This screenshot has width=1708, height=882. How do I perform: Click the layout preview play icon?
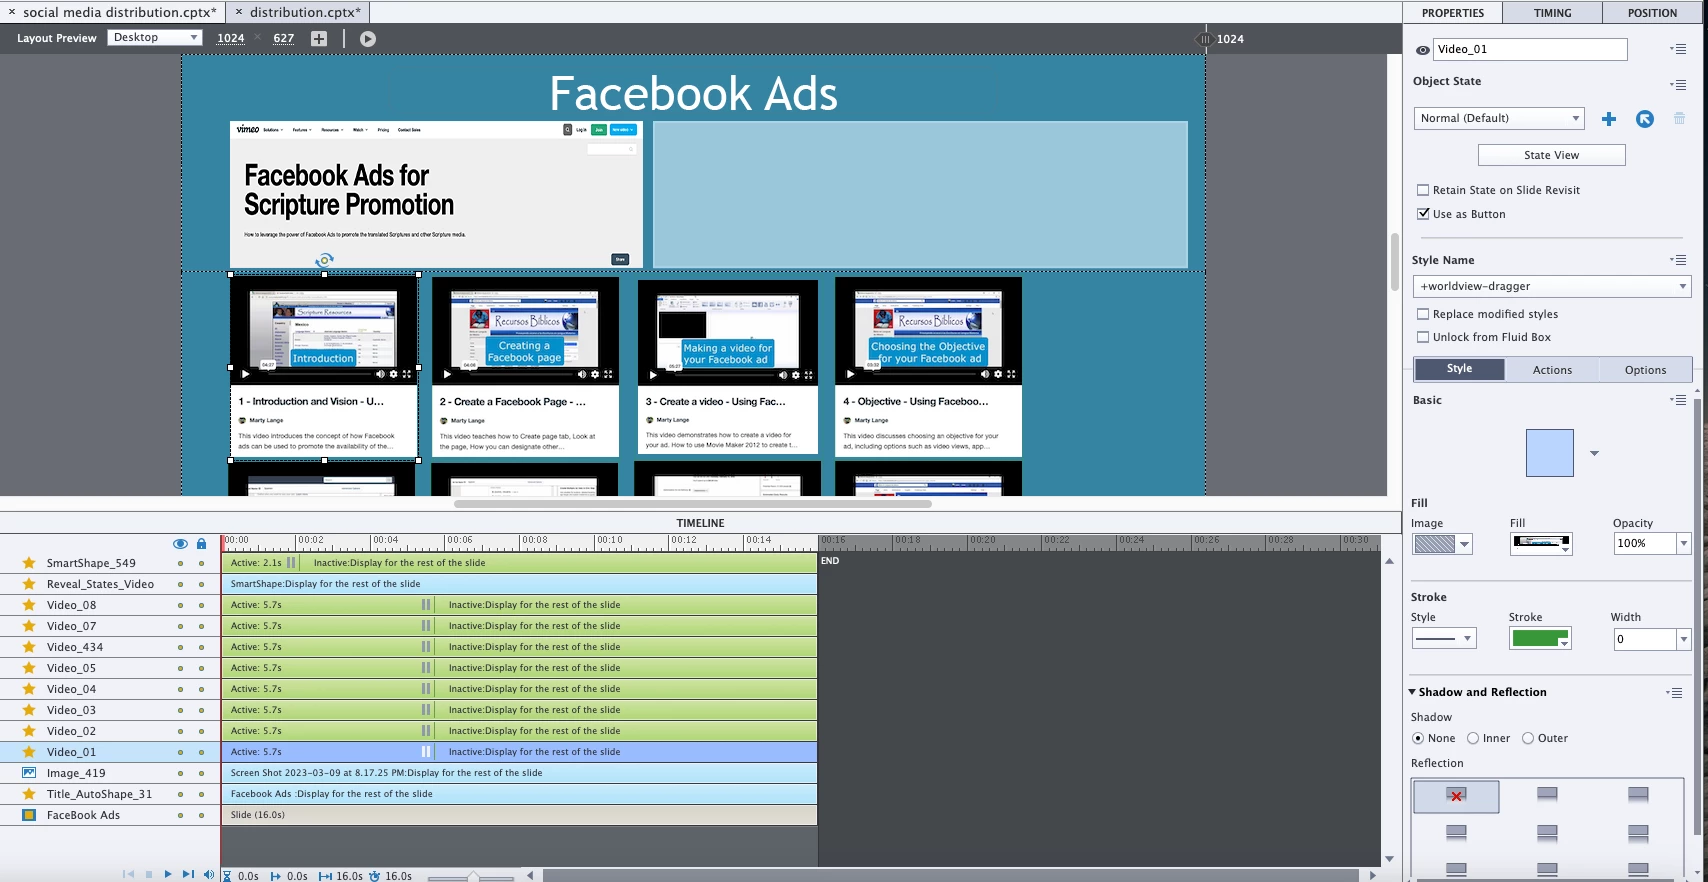368,39
